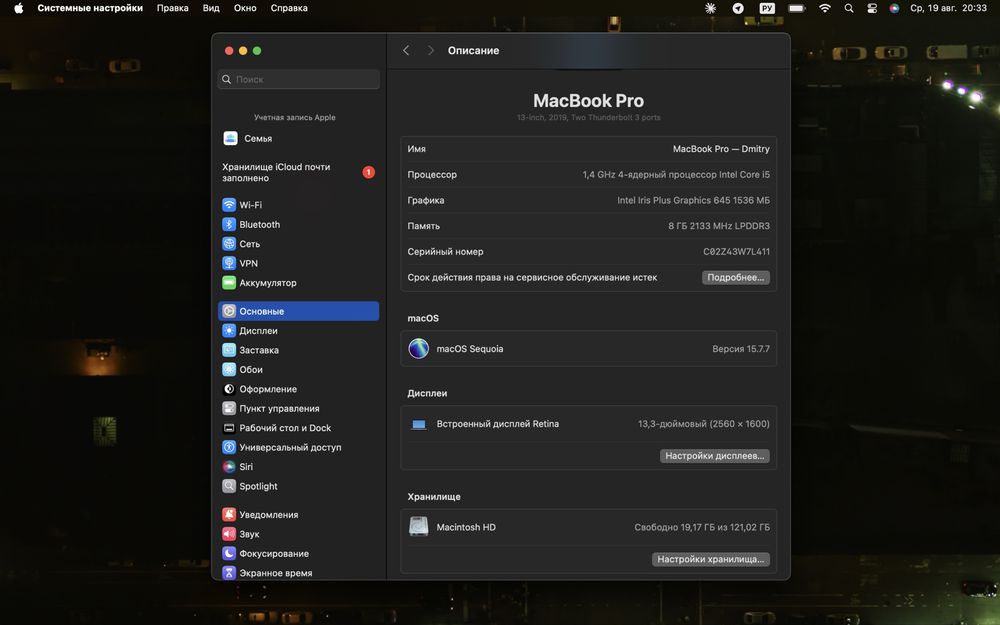Click the macOS Sequoia logo icon
The image size is (1000, 625).
418,349
